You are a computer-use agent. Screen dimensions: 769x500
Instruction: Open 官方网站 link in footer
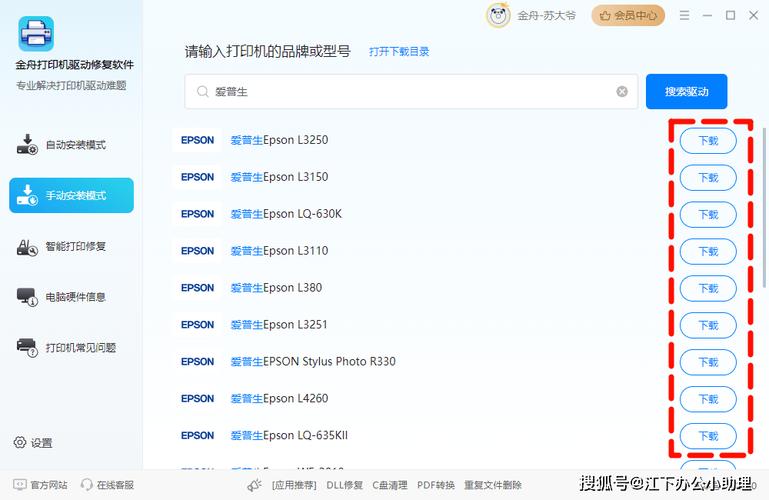pyautogui.click(x=40, y=485)
